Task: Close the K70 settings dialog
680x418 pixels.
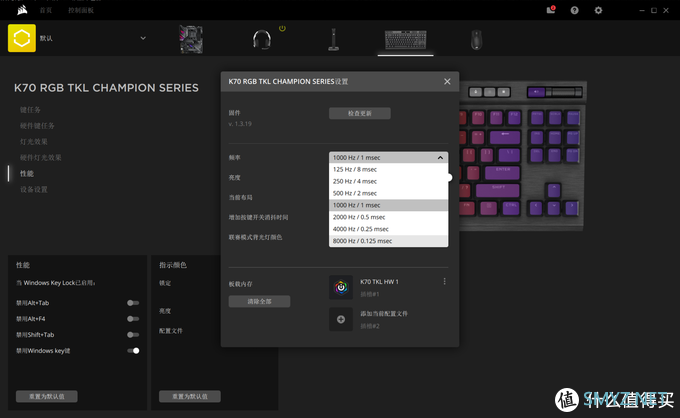Action: 447,82
